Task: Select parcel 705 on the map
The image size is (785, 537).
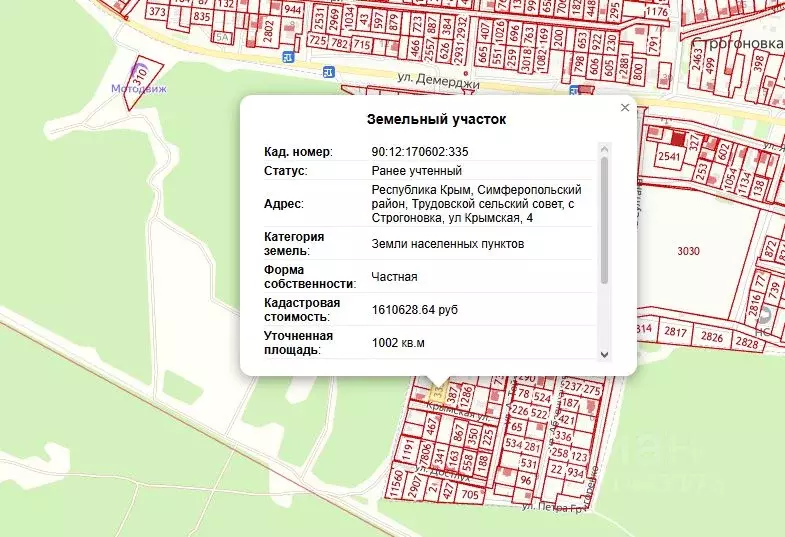Action: coord(470,494)
